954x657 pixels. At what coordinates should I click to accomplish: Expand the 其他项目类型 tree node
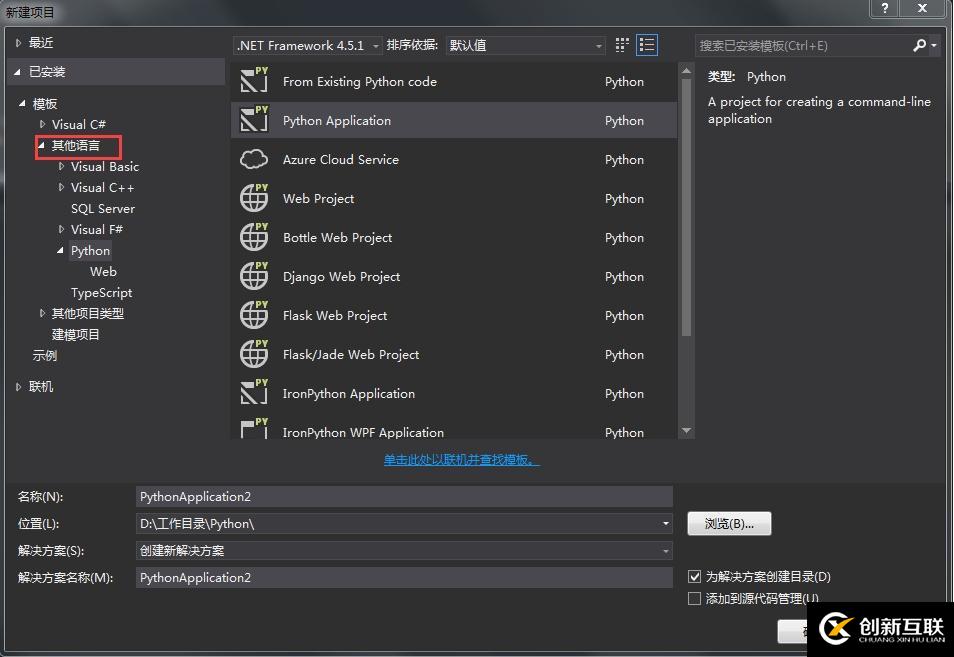43,313
